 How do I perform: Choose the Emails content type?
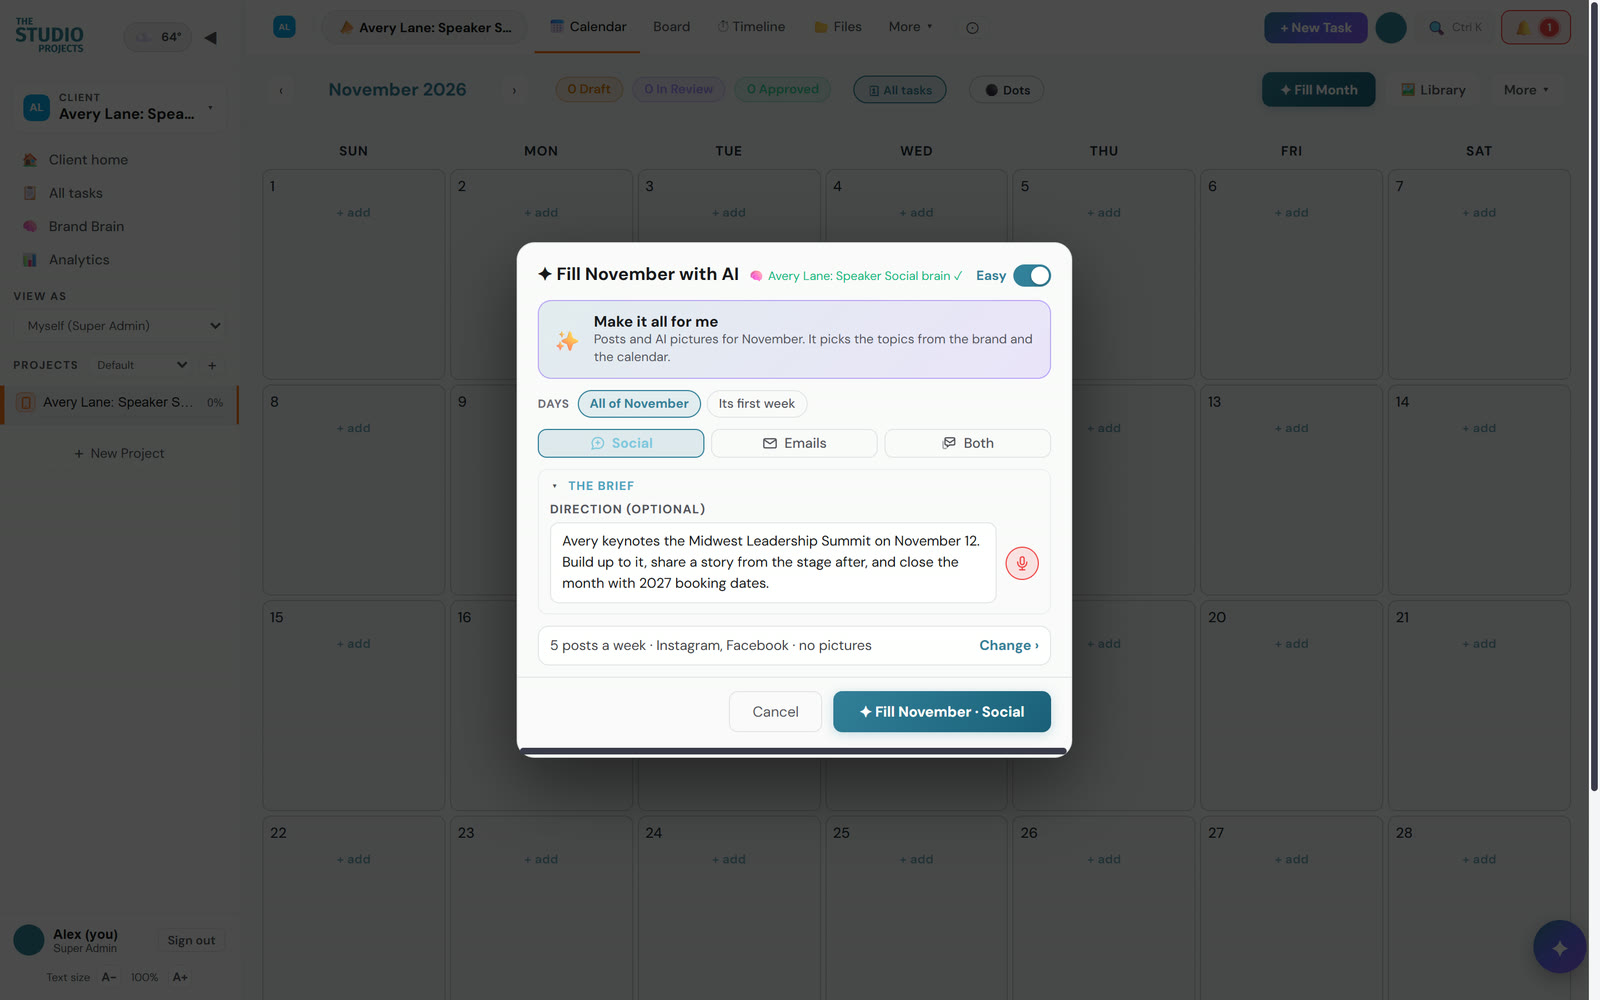pyautogui.click(x=794, y=443)
